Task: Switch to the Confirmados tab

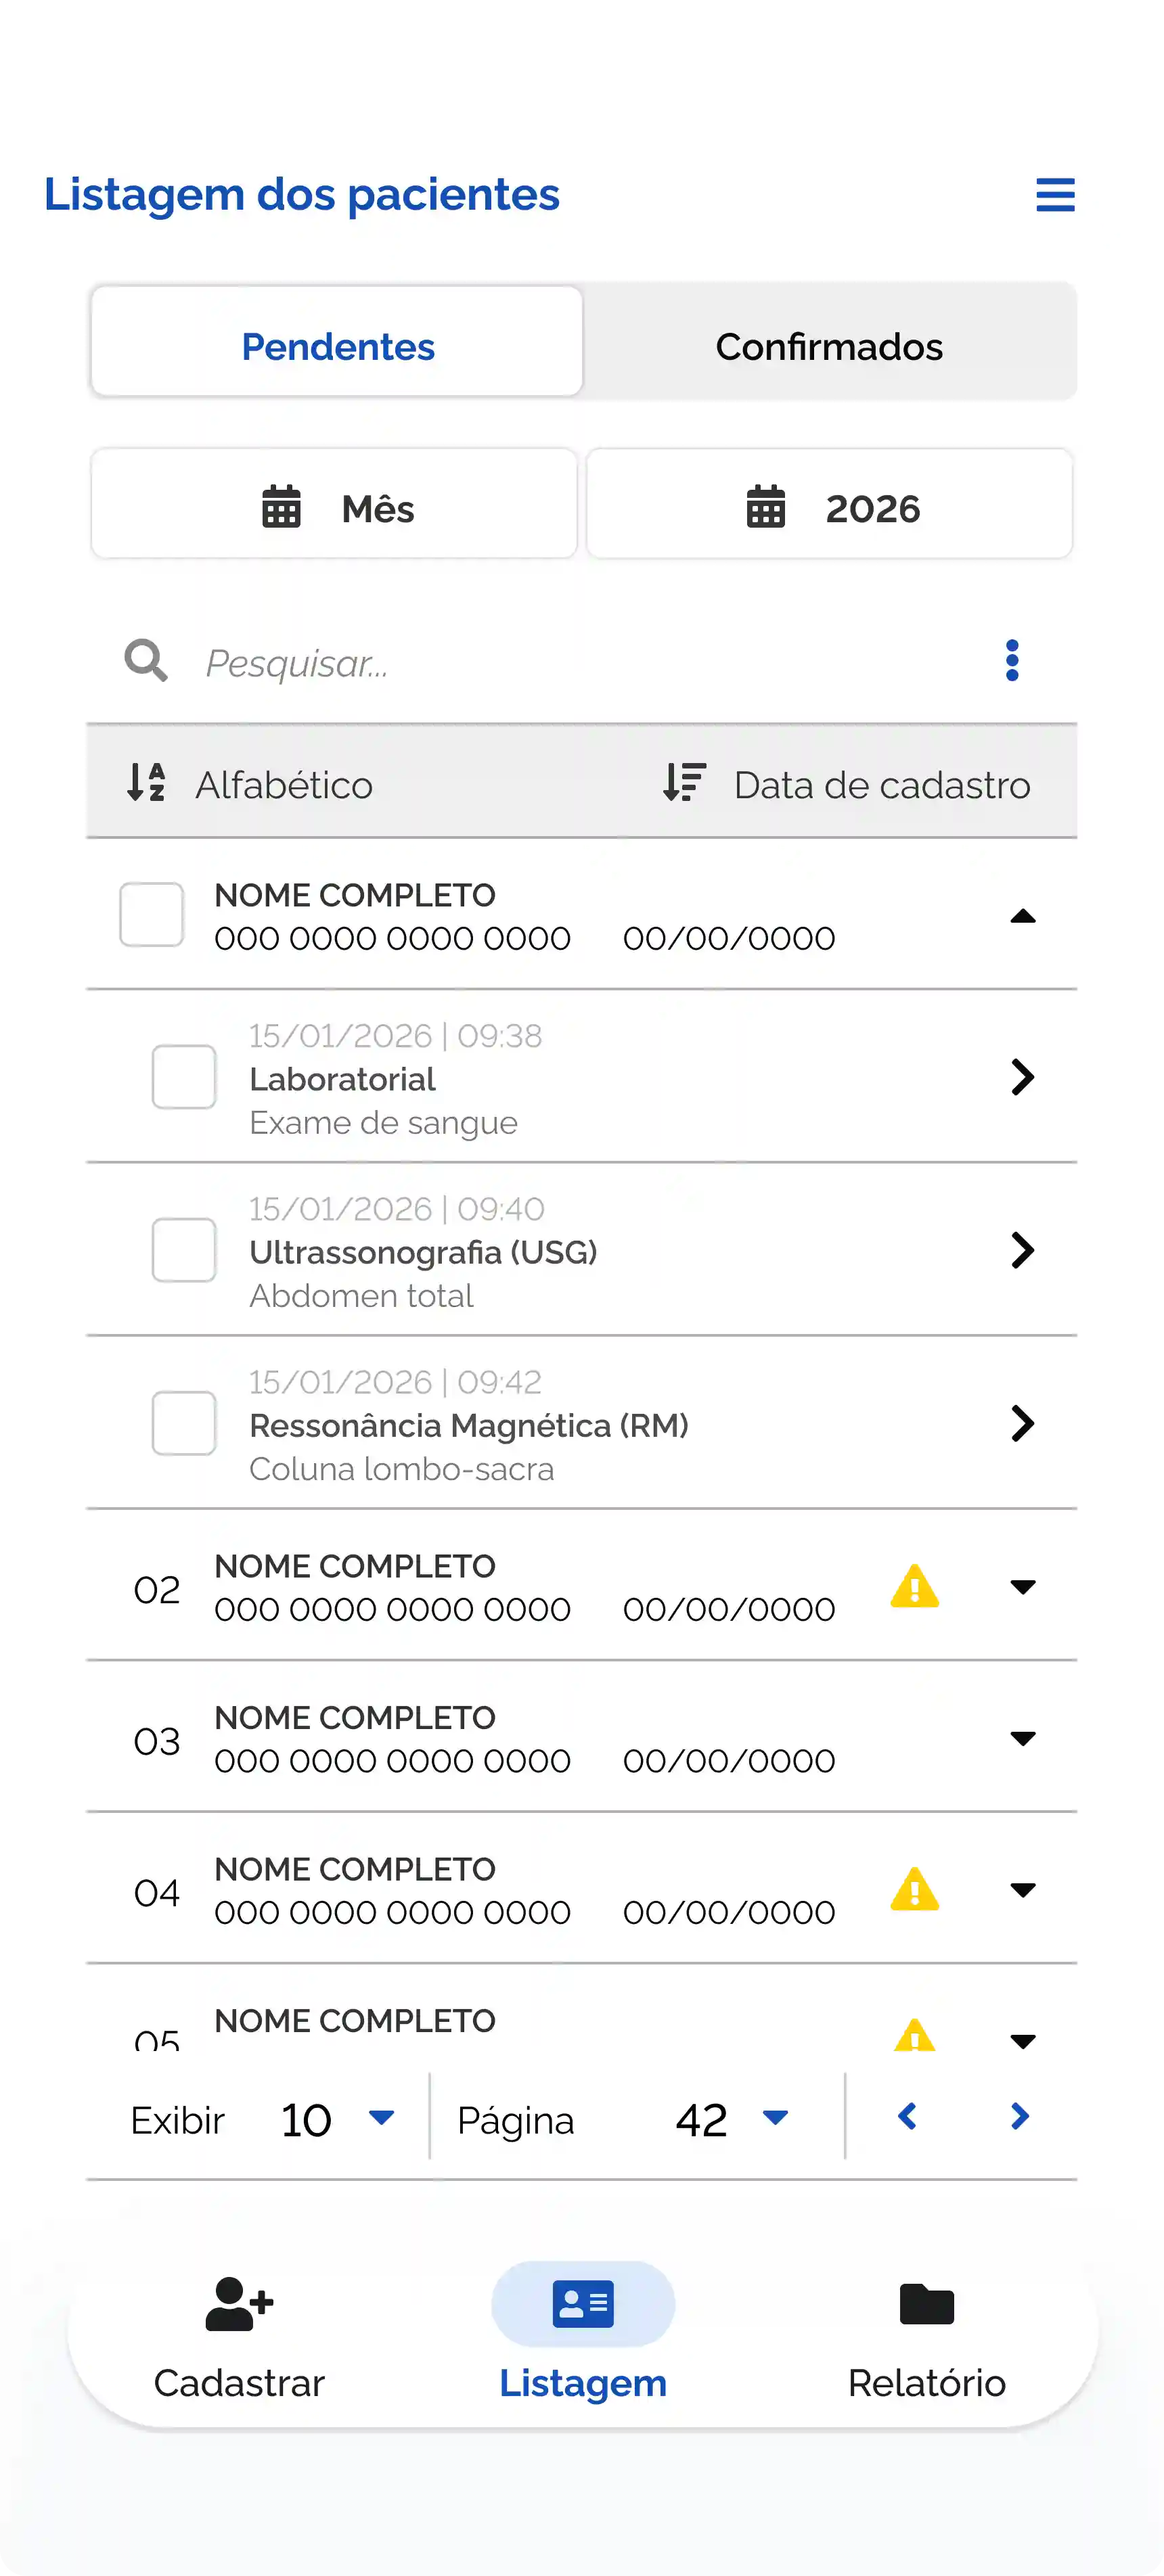Action: 829,346
